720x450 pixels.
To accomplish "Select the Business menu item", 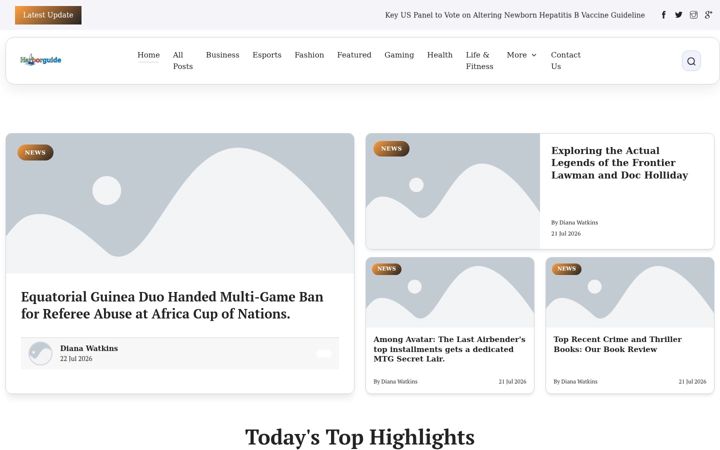I will tap(223, 55).
